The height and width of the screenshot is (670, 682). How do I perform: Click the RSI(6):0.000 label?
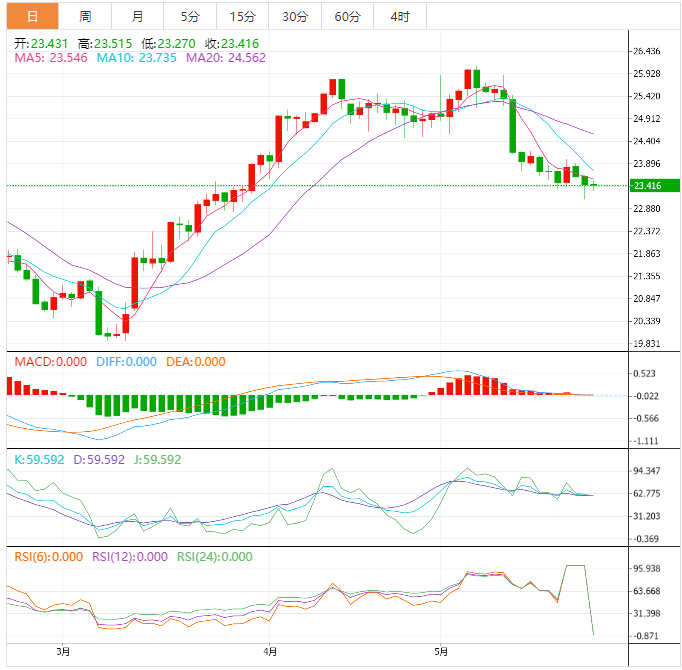tap(49, 556)
